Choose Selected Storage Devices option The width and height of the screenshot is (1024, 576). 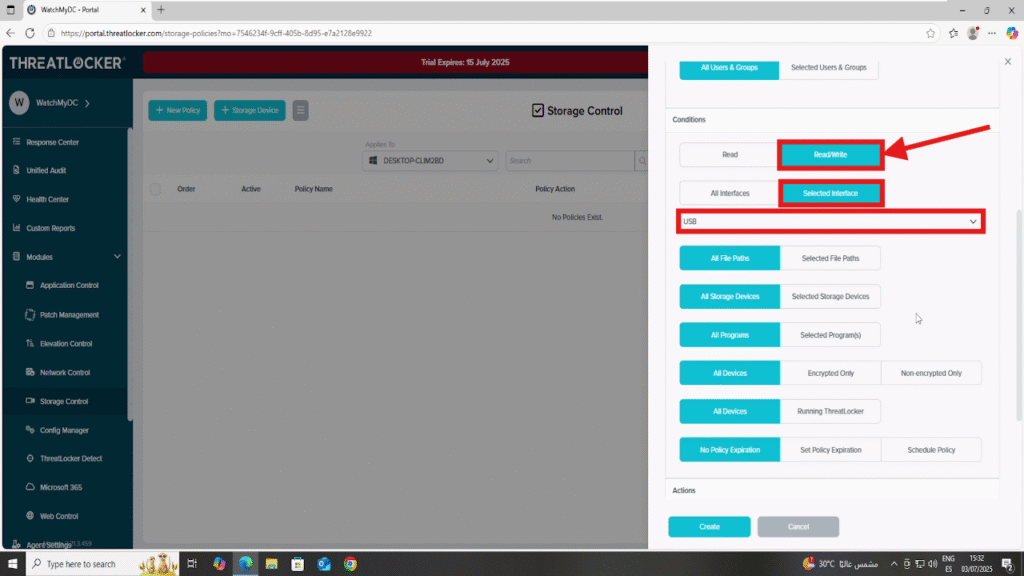click(830, 296)
